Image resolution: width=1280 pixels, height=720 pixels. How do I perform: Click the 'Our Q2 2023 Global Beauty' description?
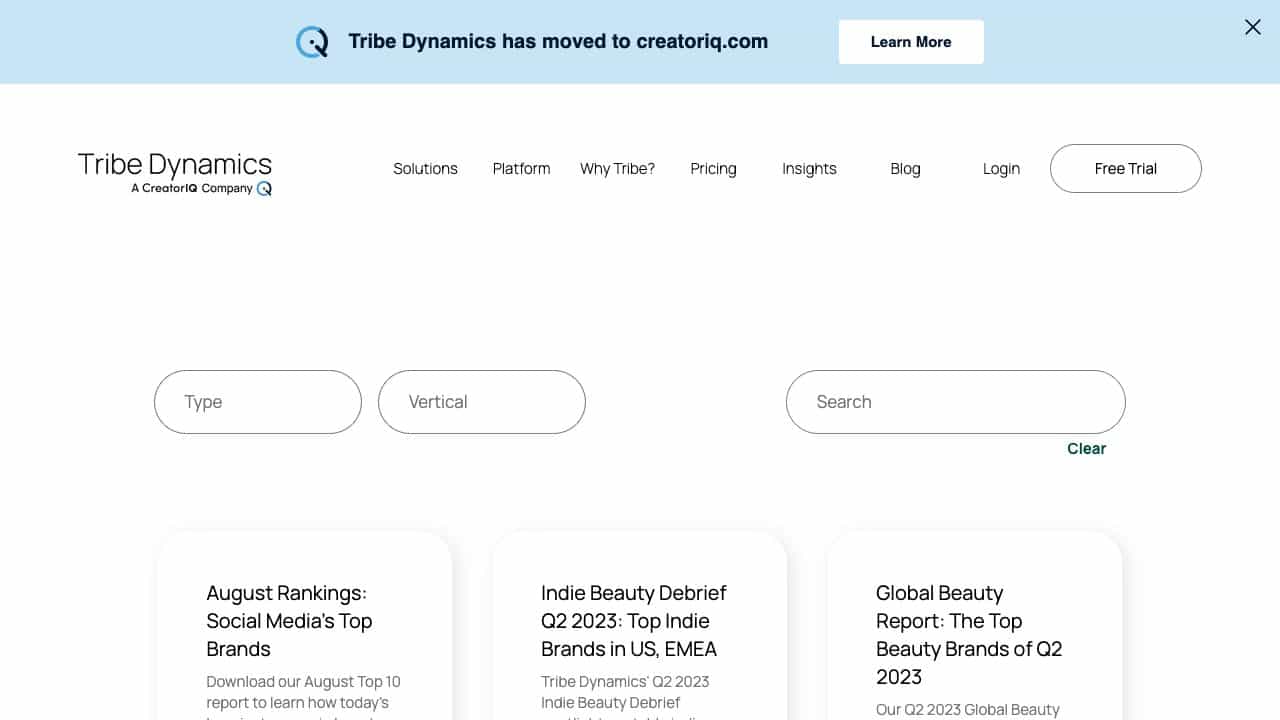pos(968,710)
